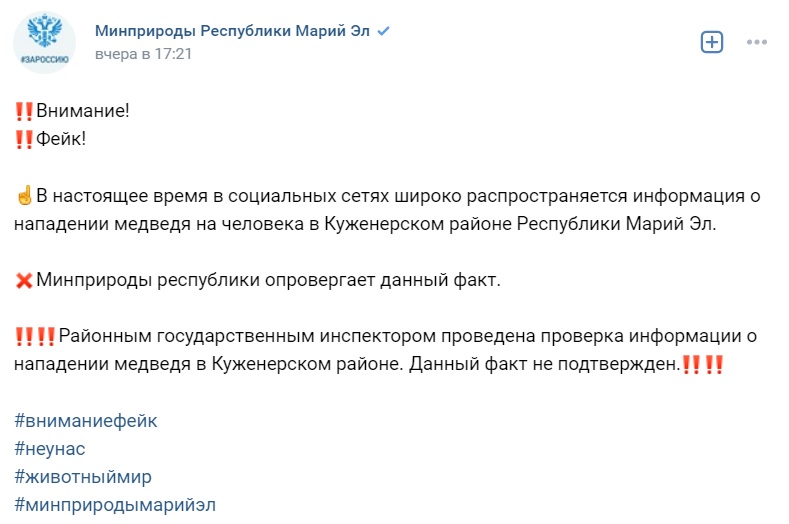Open the #вниманиефейк hashtag

pos(86,420)
